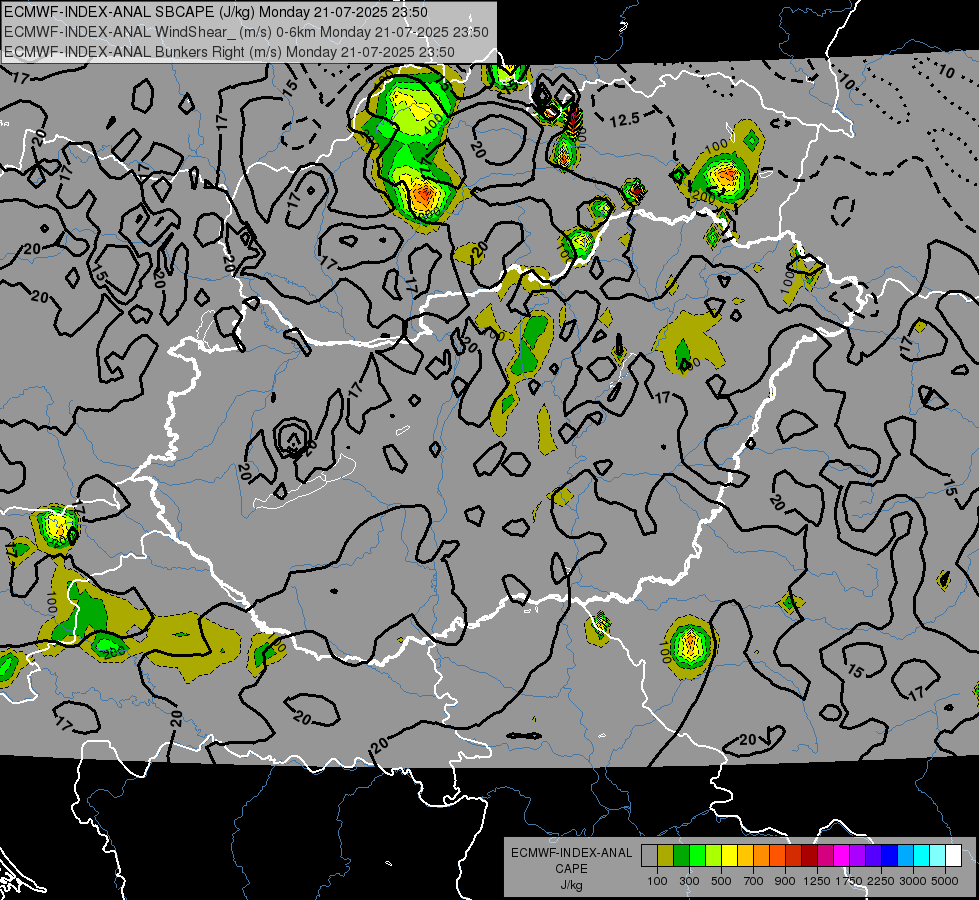The image size is (979, 900).
Task: Click the 500 legend tick label
Action: click(x=721, y=881)
